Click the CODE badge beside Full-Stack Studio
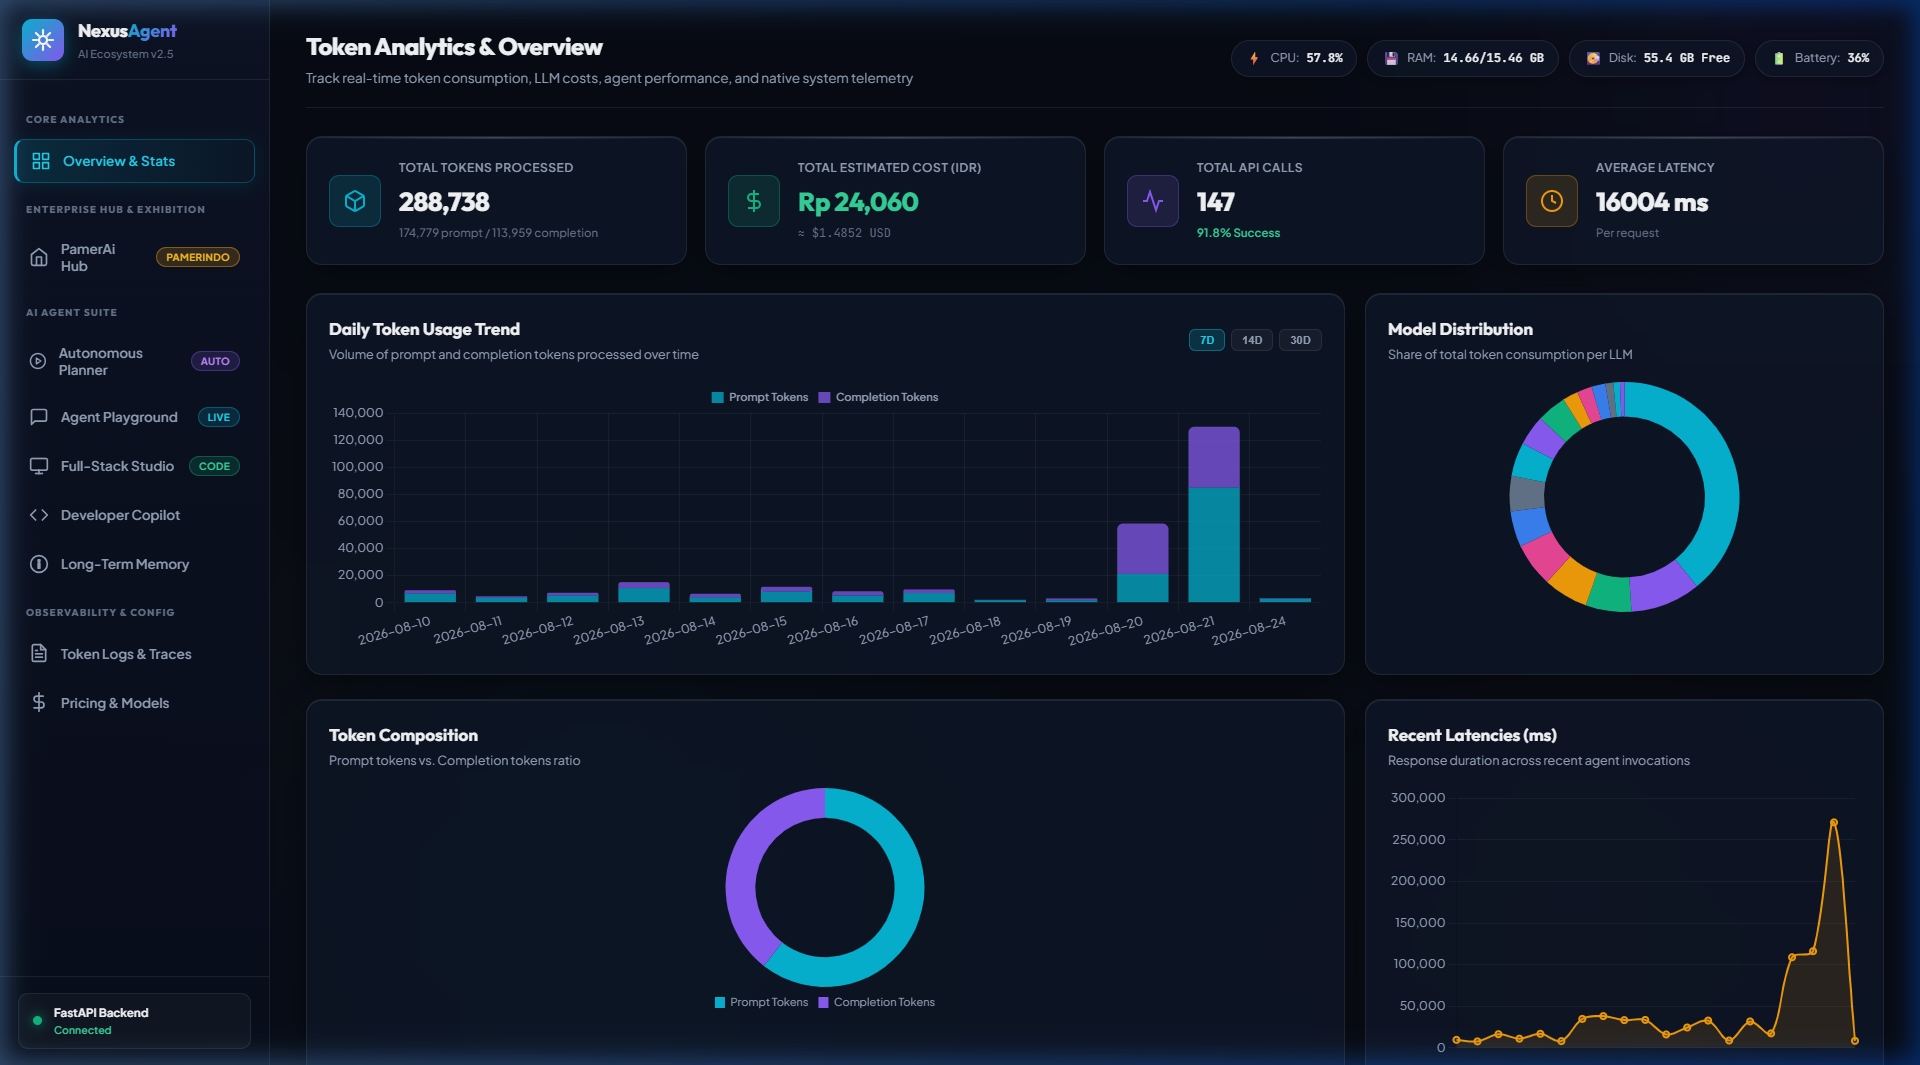Image resolution: width=1920 pixels, height=1065 pixels. click(214, 466)
